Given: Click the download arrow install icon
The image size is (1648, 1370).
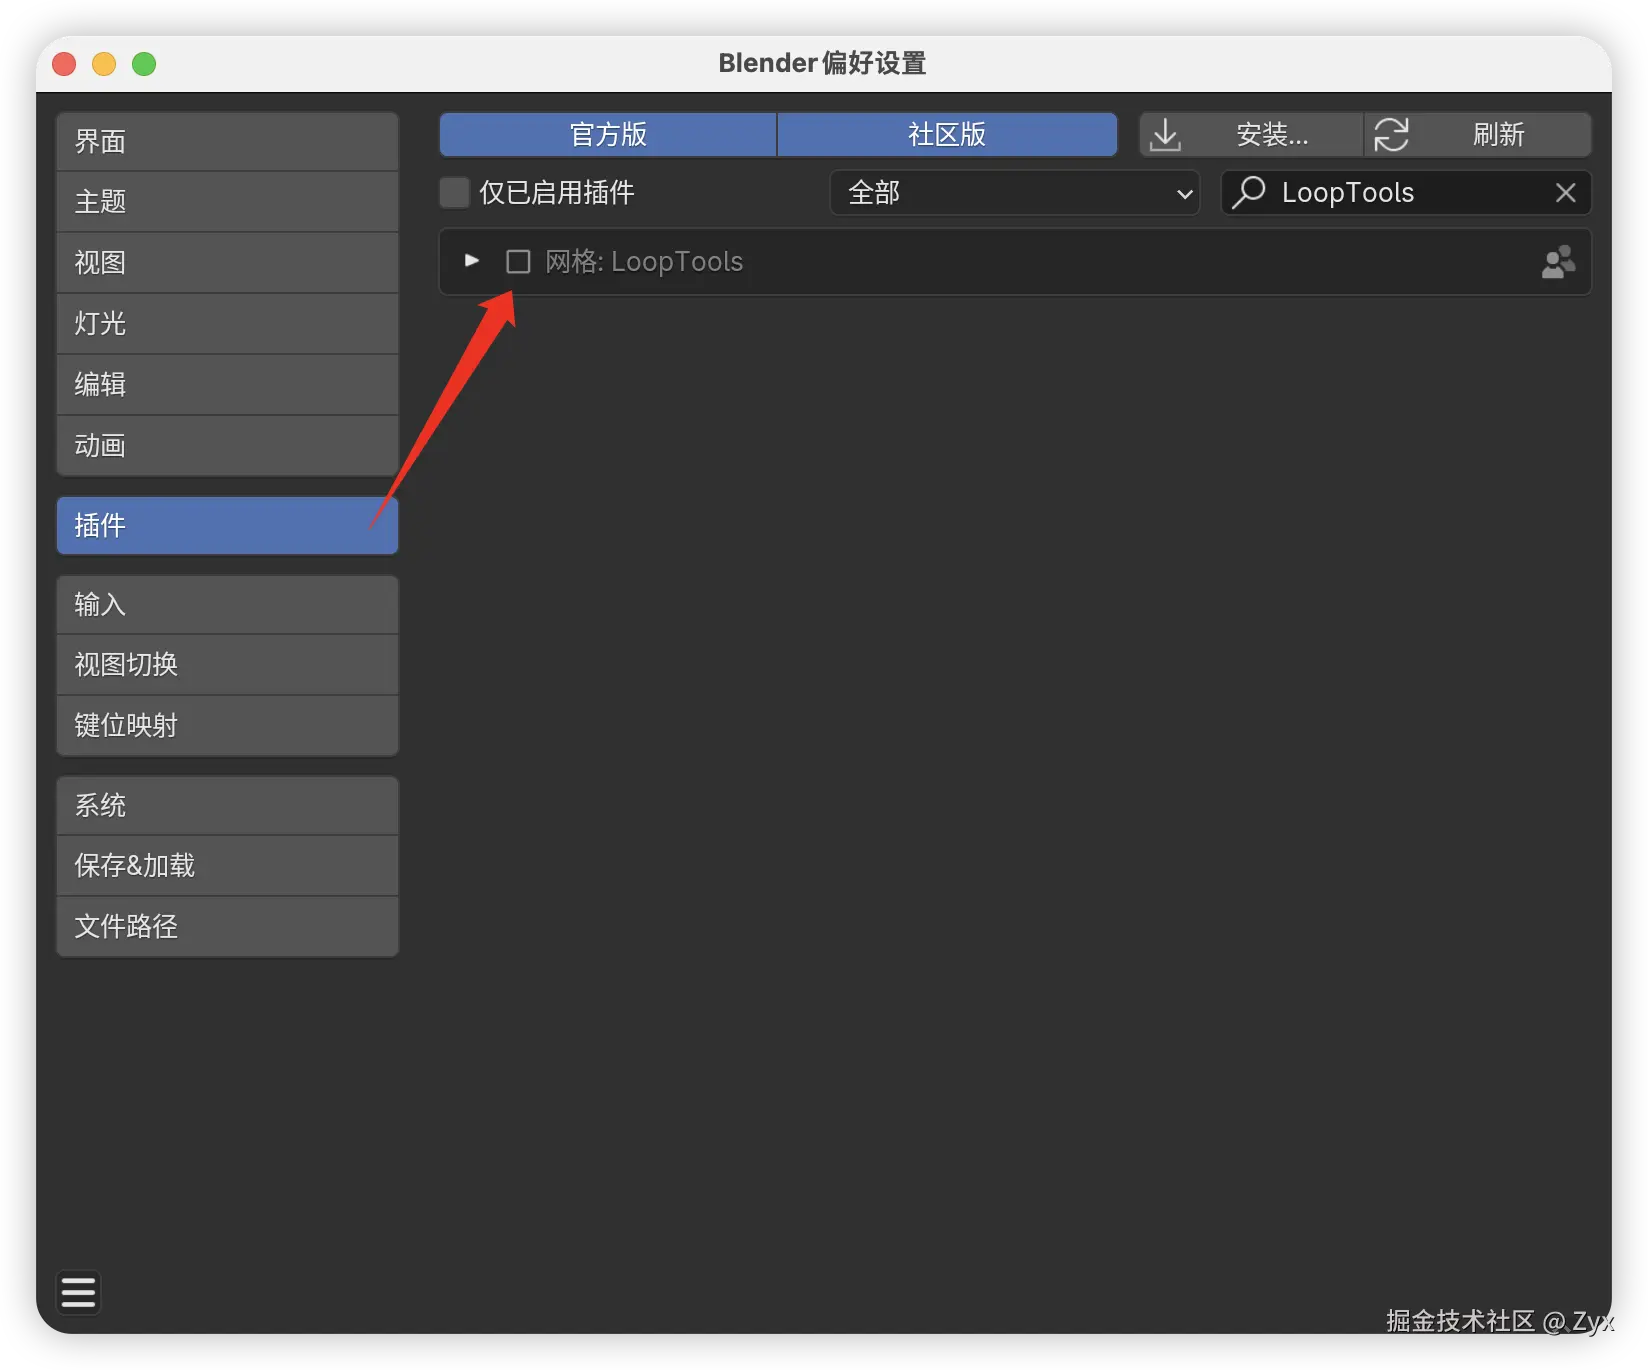Looking at the screenshot, I should tap(1165, 135).
